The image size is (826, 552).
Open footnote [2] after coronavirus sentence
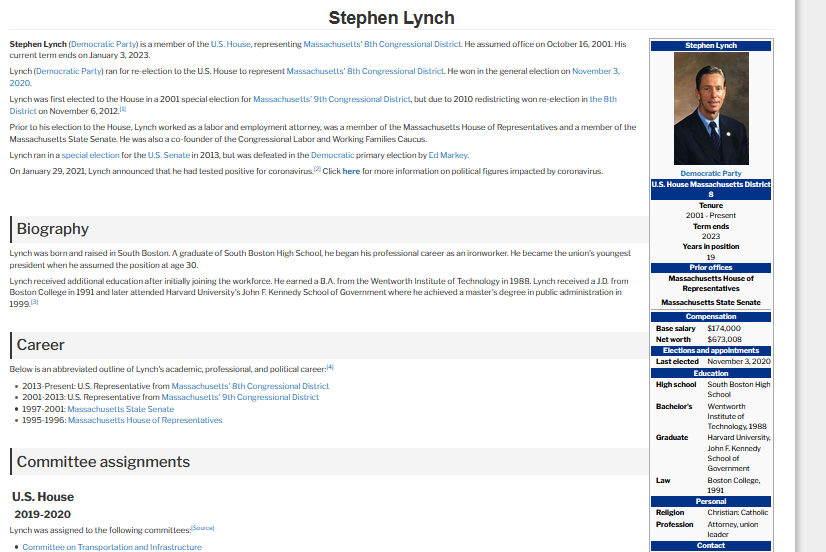pyautogui.click(x=317, y=169)
